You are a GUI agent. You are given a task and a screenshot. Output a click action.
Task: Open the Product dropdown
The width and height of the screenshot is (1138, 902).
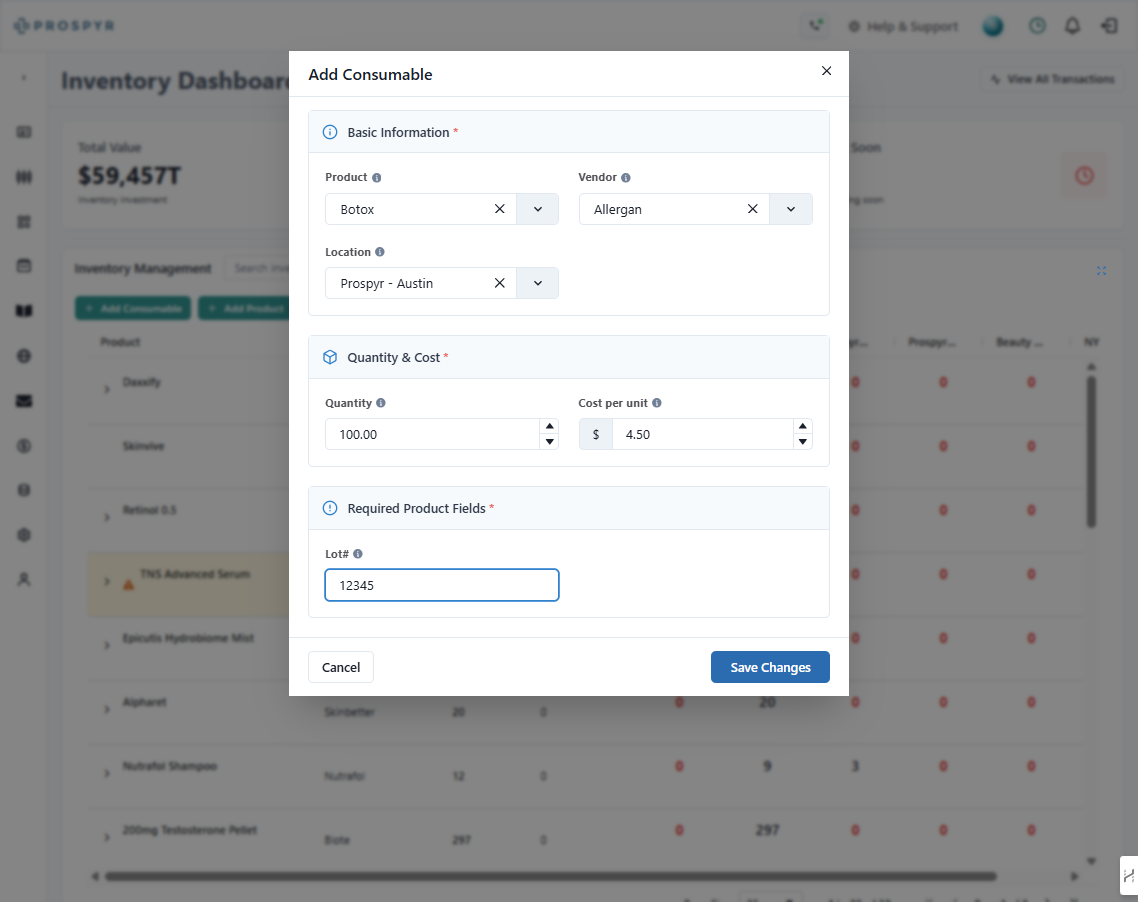point(538,209)
